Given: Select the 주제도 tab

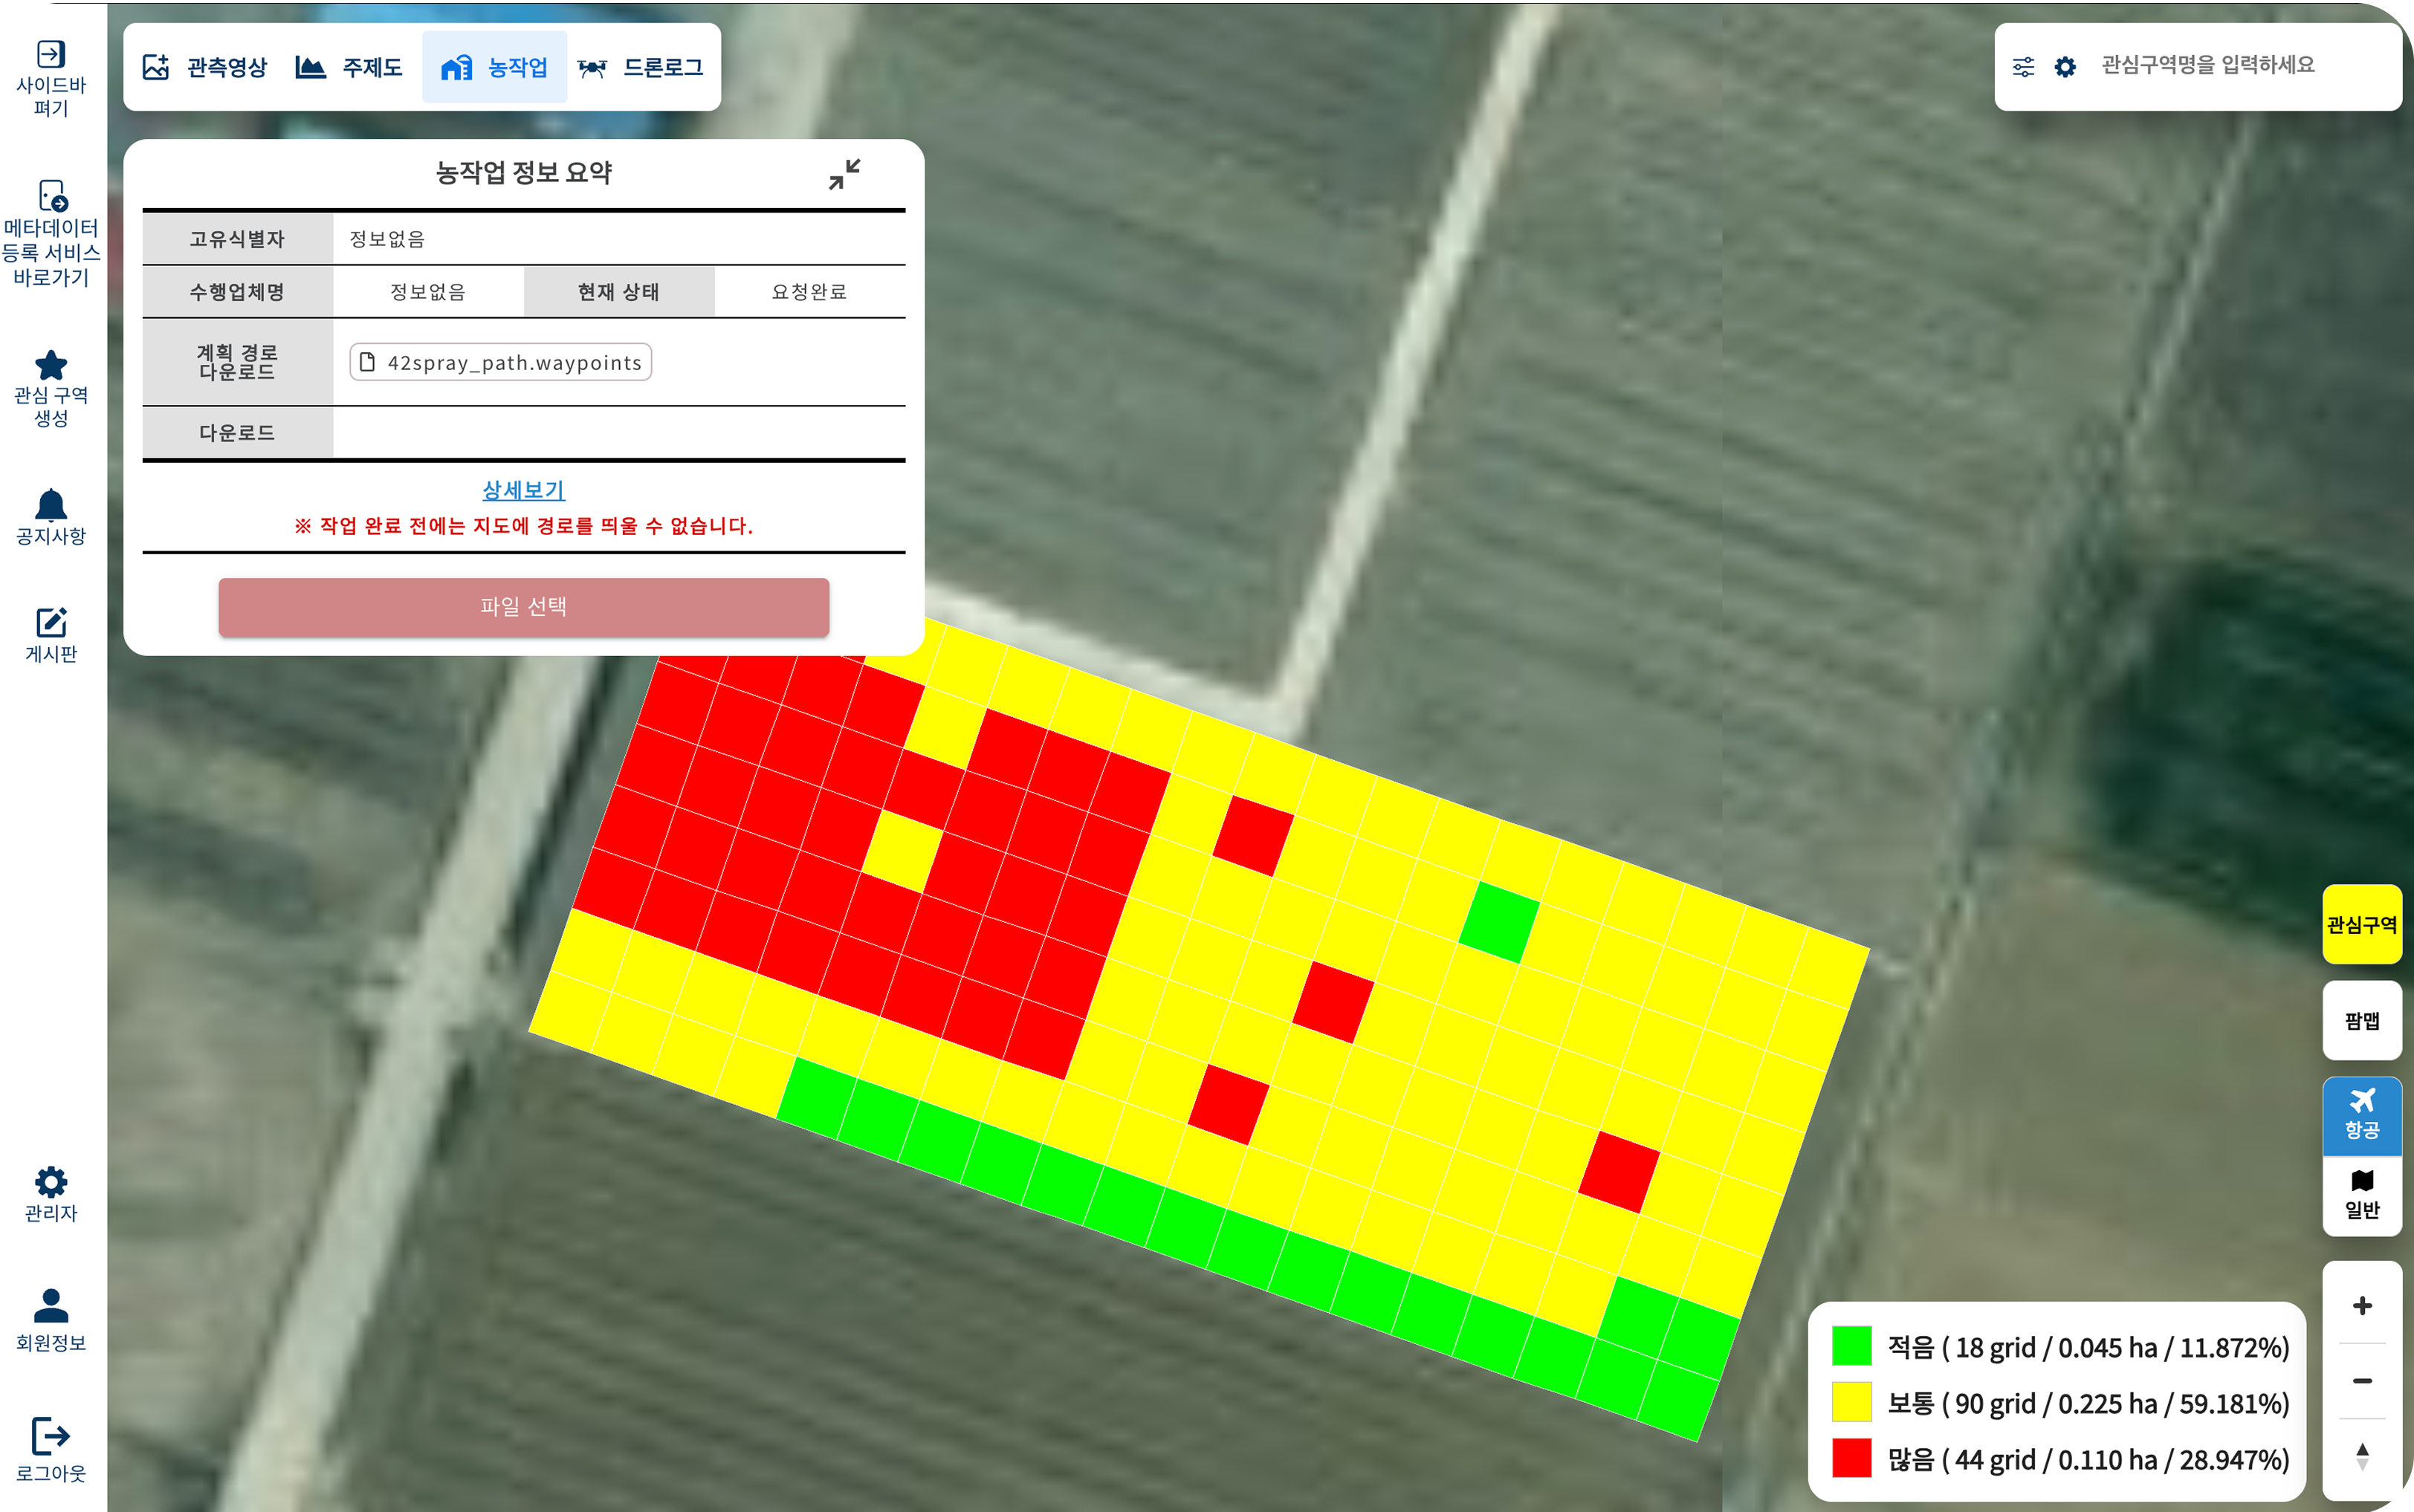Looking at the screenshot, I should [x=349, y=67].
